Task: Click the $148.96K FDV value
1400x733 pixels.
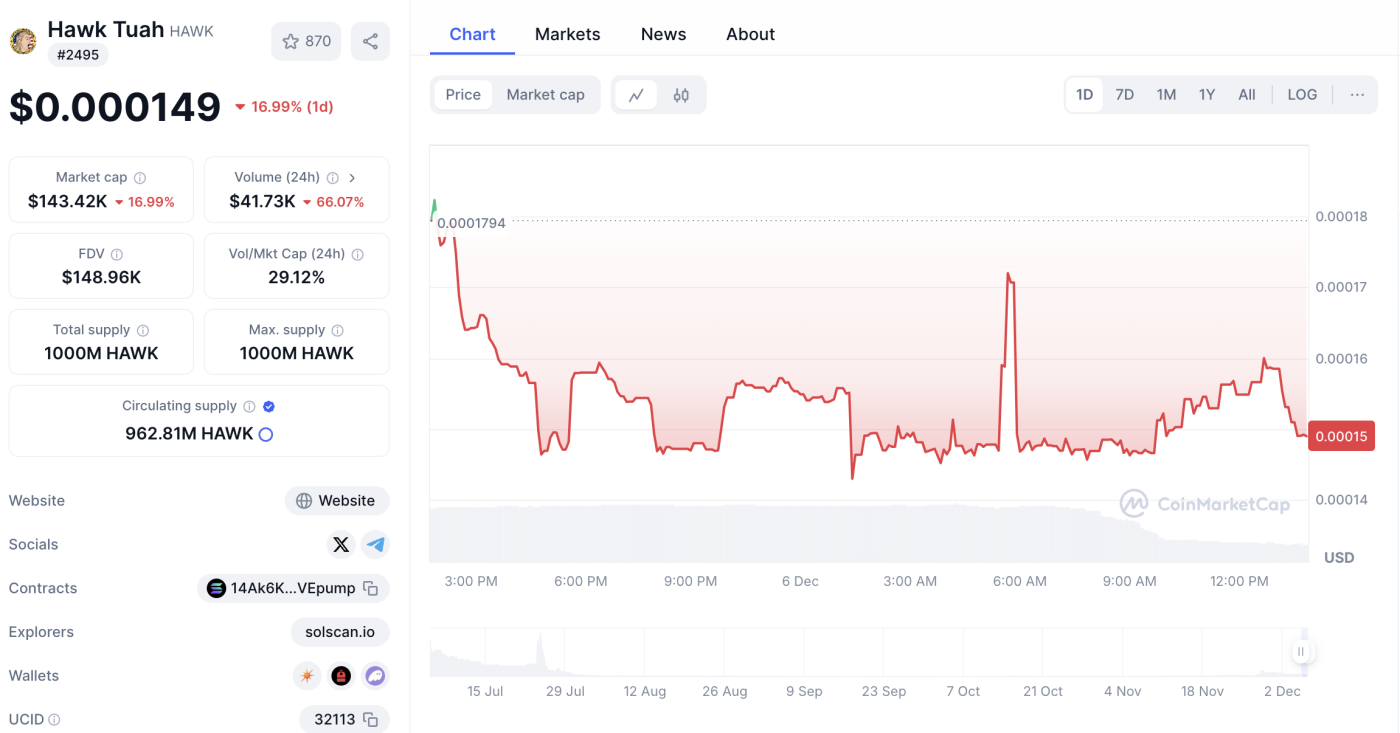Action: pos(101,278)
